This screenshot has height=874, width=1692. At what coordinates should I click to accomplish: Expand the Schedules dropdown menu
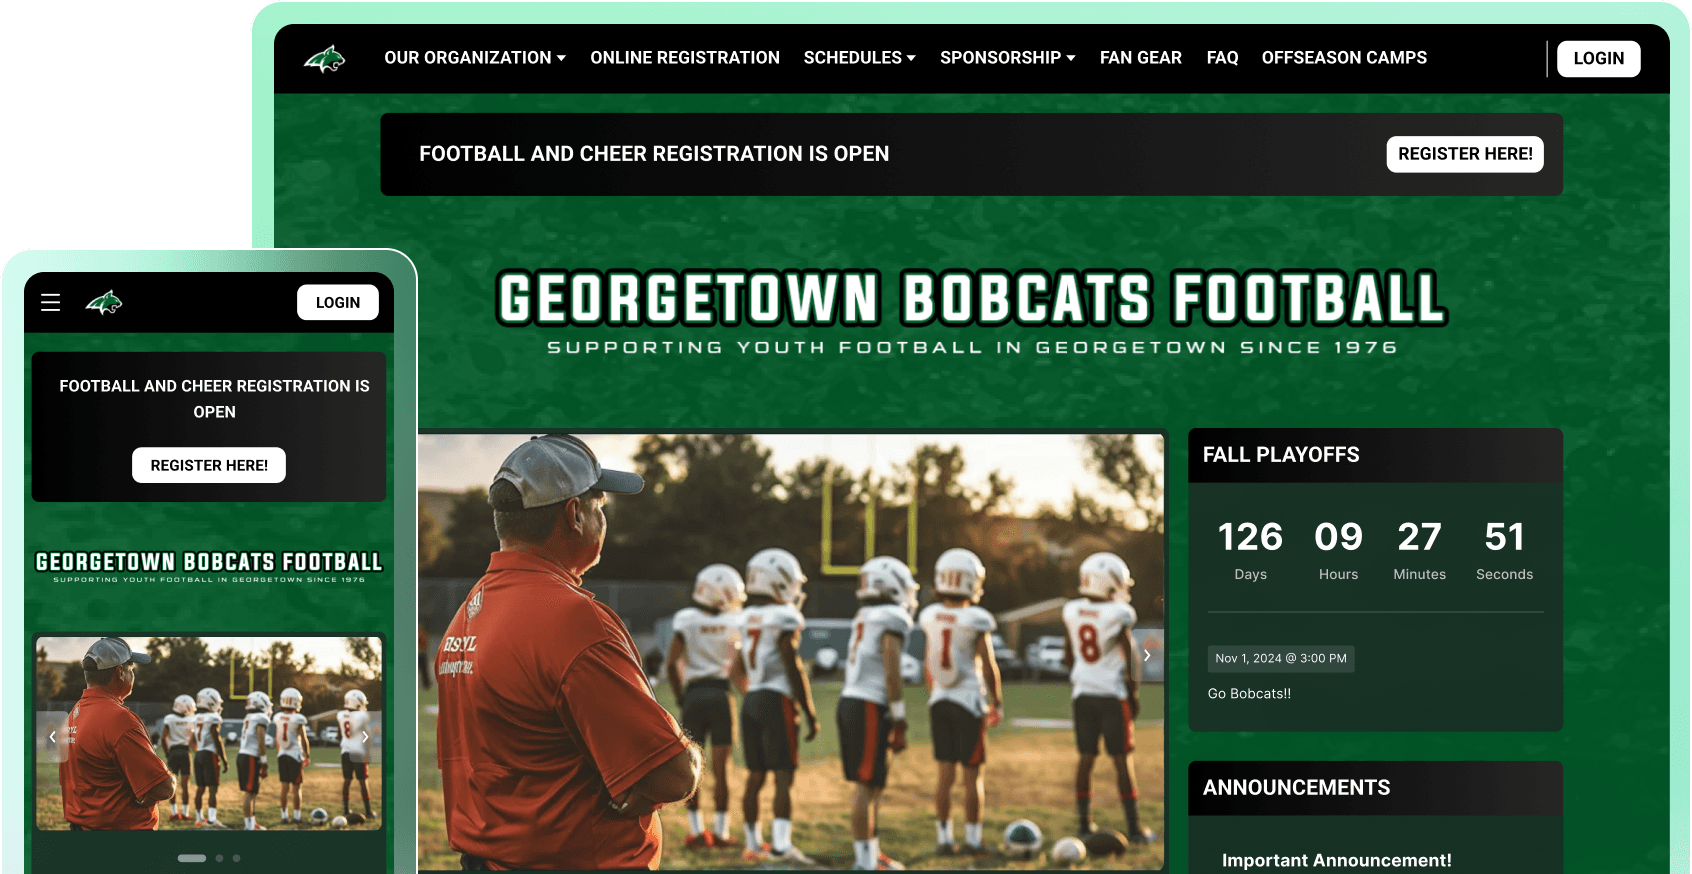[x=859, y=58]
